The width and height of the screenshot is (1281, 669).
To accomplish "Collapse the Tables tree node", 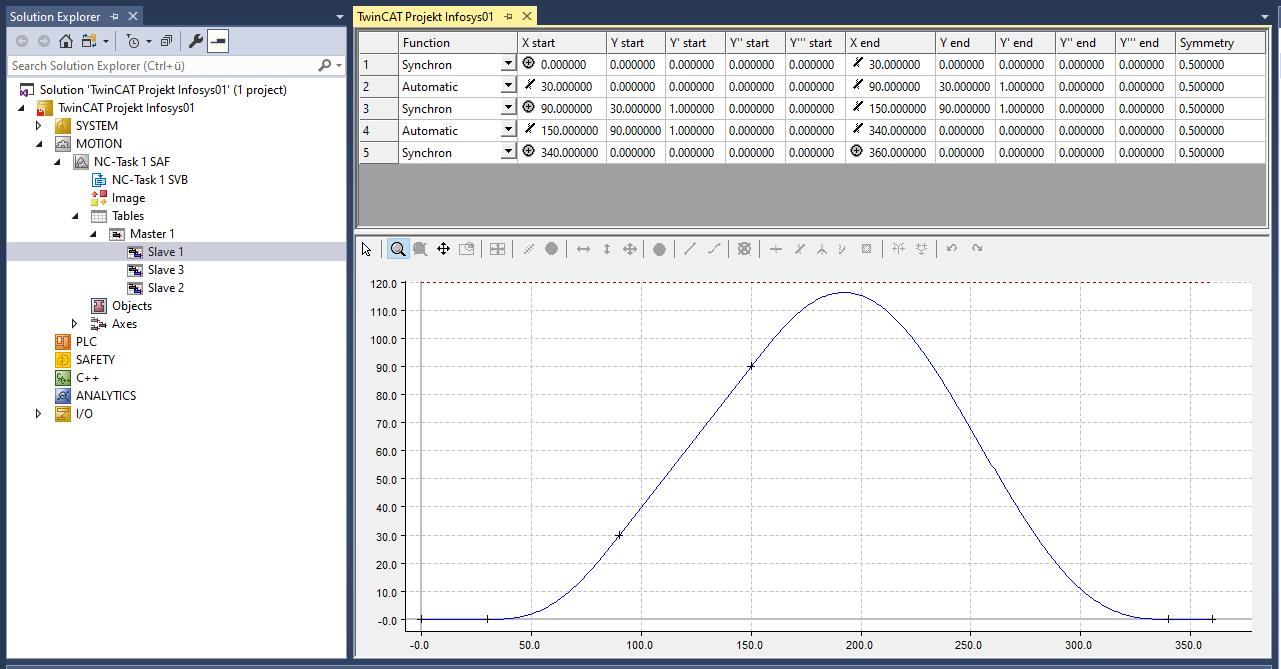I will (76, 216).
